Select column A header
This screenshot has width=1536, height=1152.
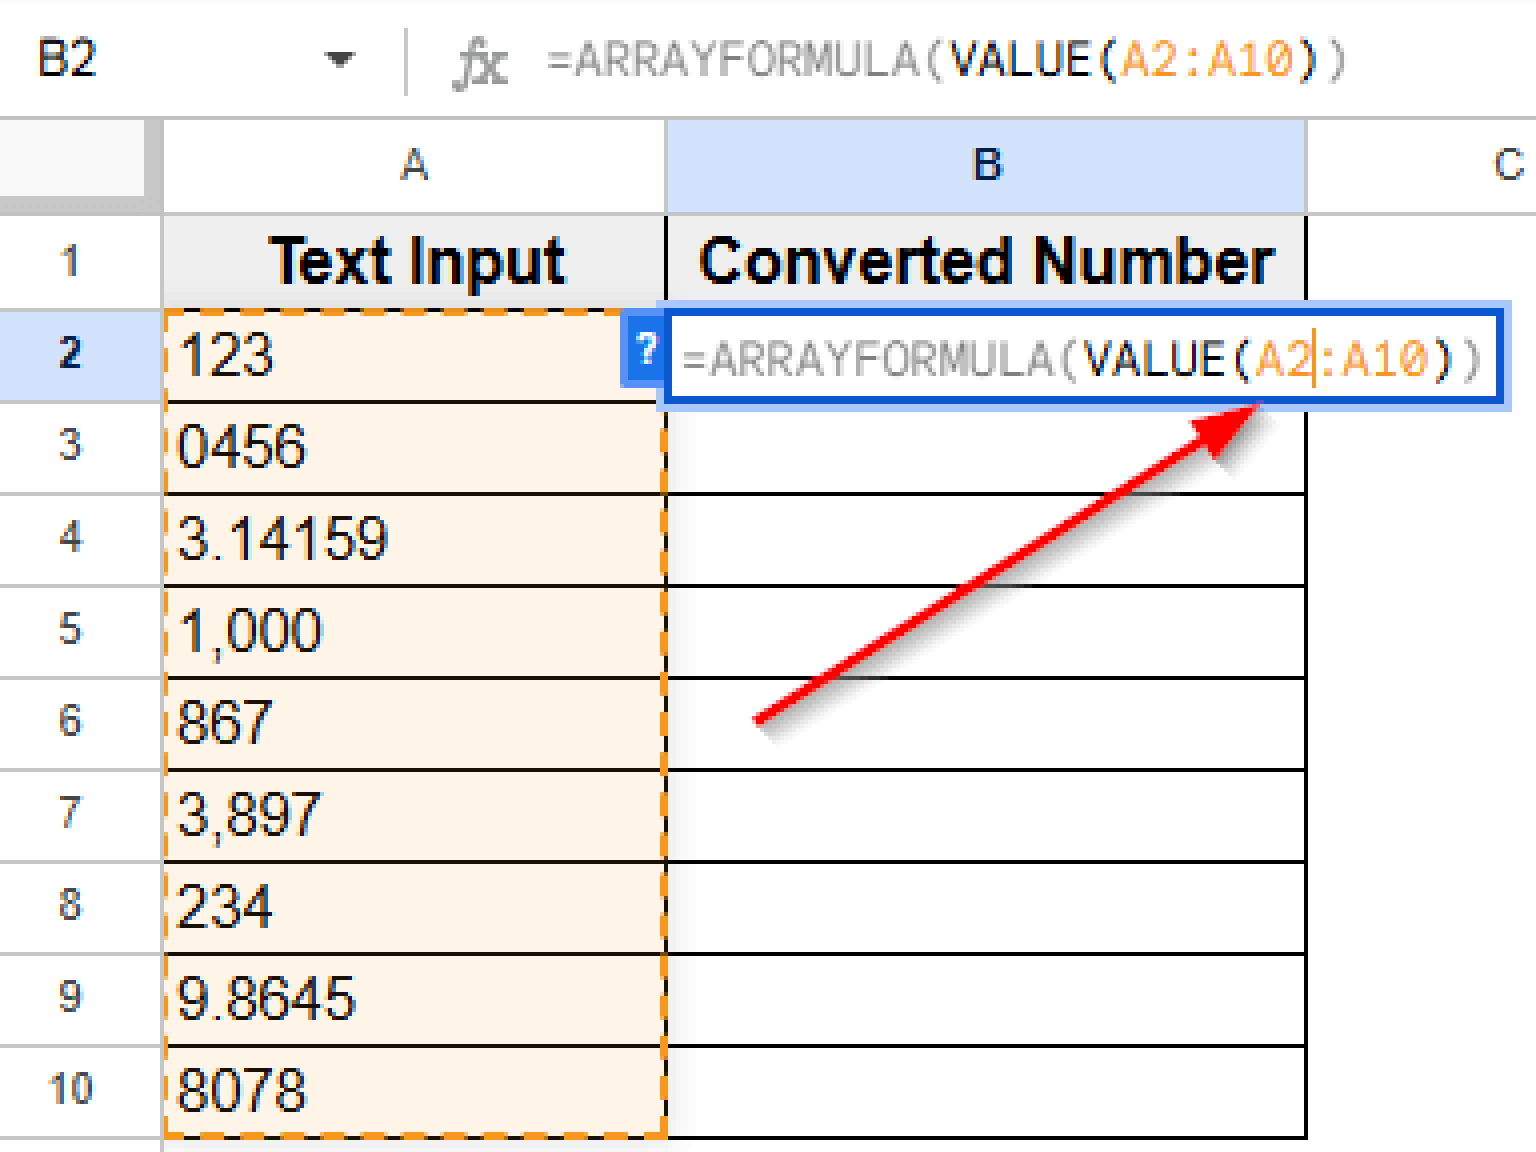pyautogui.click(x=415, y=163)
